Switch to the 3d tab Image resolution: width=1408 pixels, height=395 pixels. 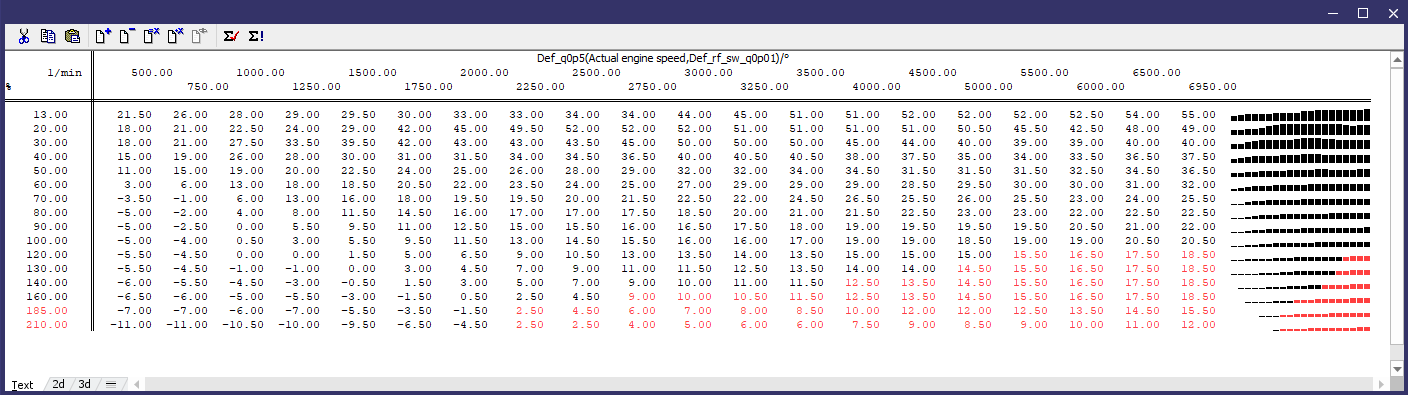[85, 384]
